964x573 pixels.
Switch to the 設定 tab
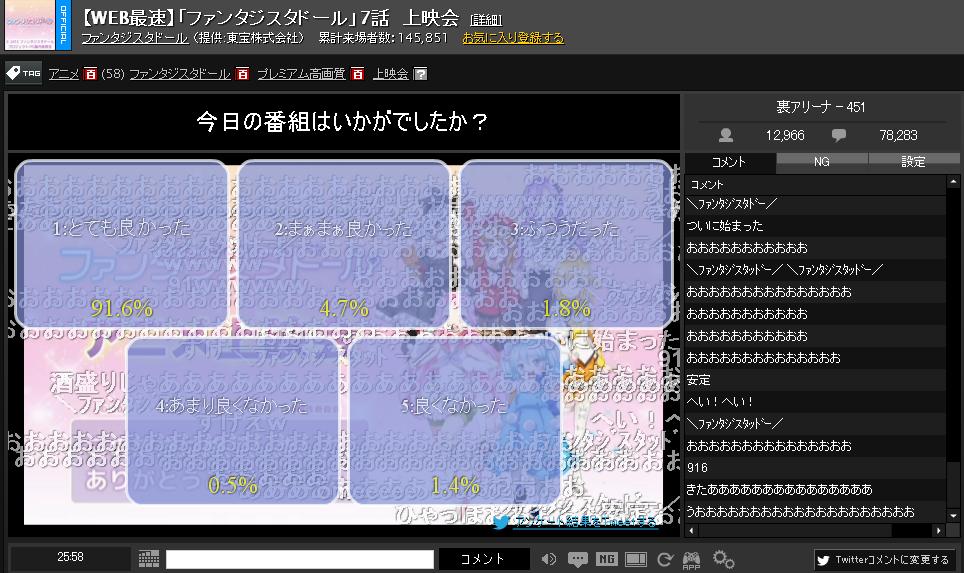(x=914, y=161)
